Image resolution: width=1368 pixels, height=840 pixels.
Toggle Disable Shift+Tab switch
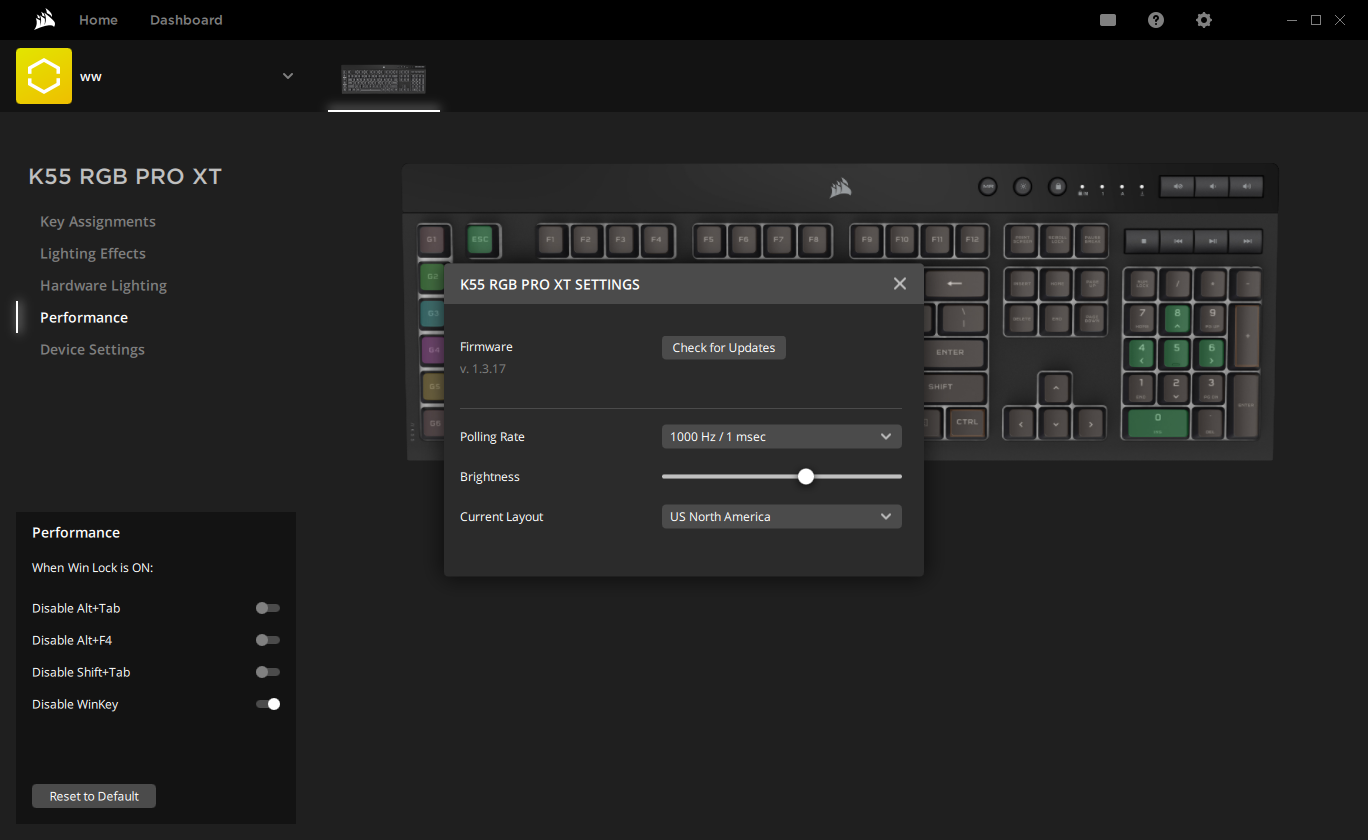tap(268, 672)
